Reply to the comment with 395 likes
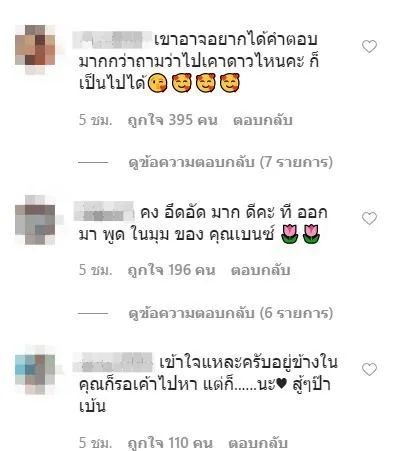411x451 pixels. tap(263, 120)
